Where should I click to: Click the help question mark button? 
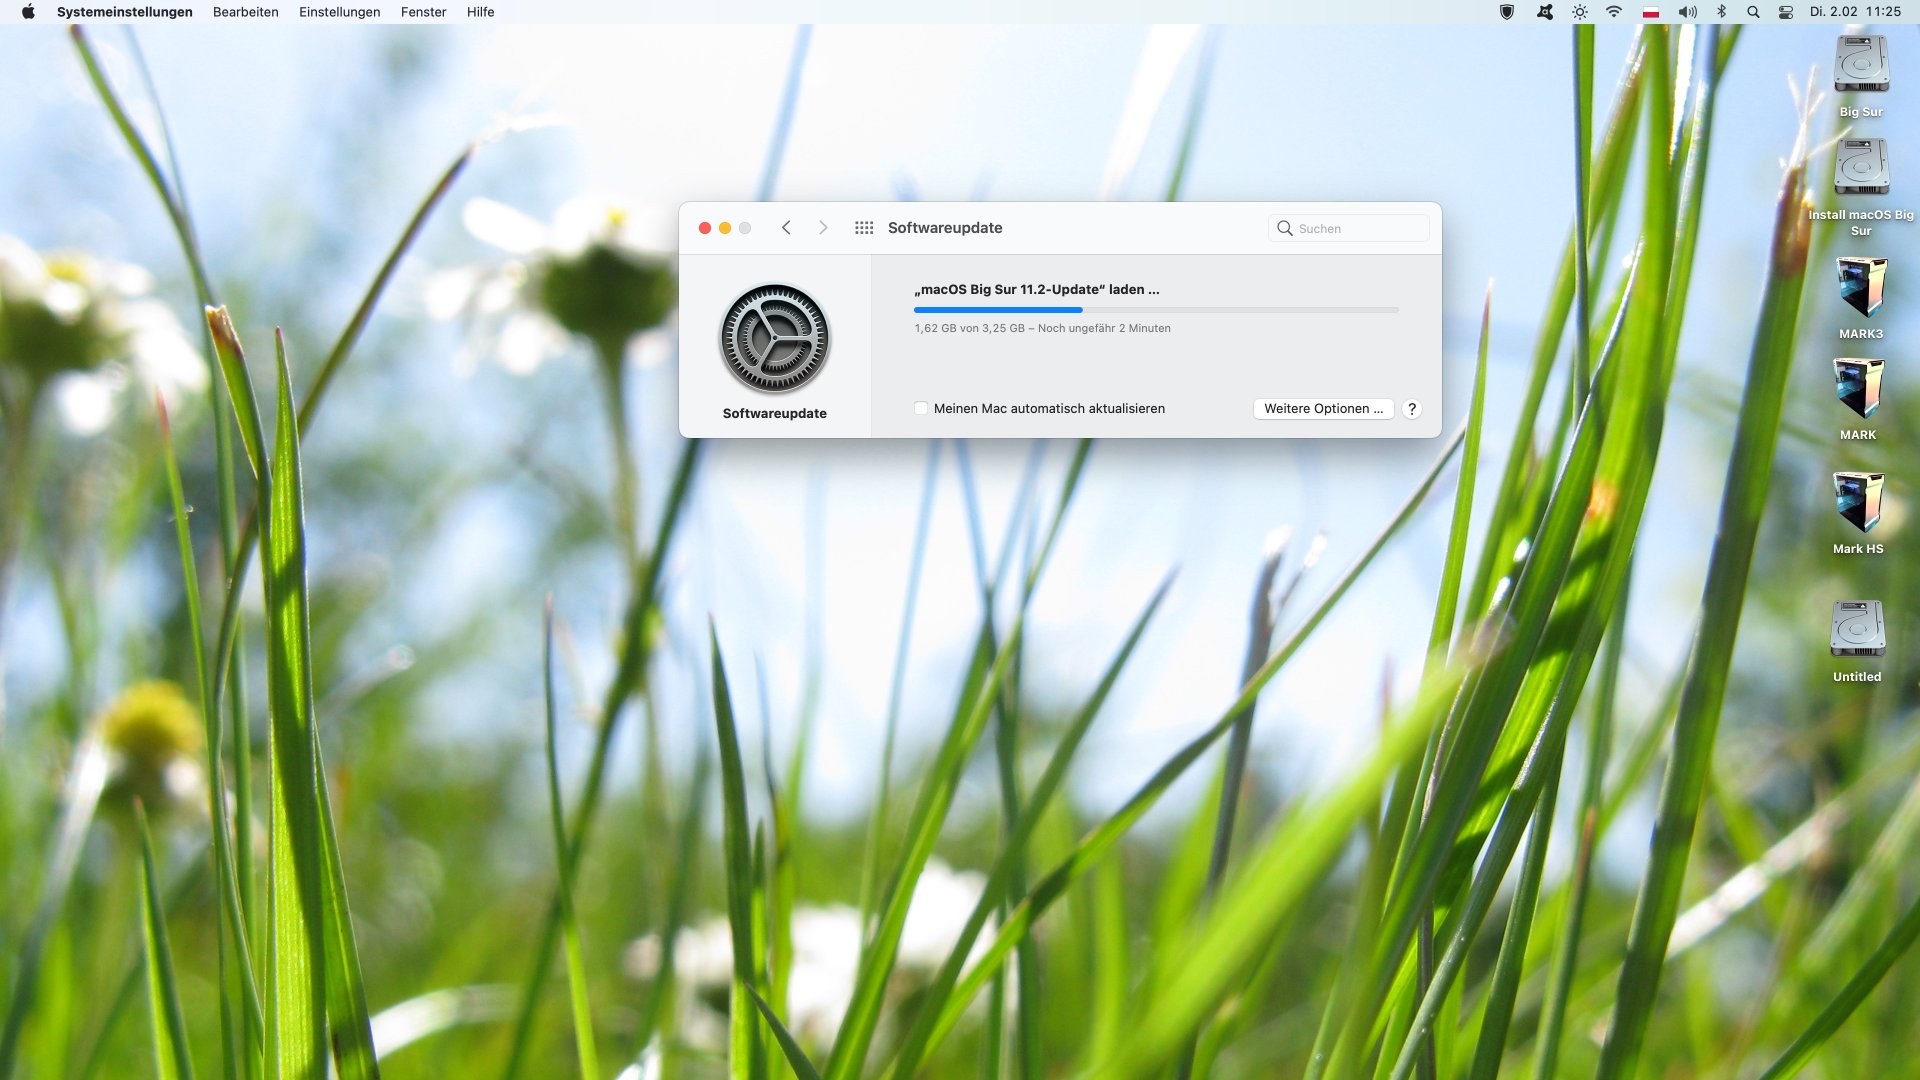[x=1411, y=408]
